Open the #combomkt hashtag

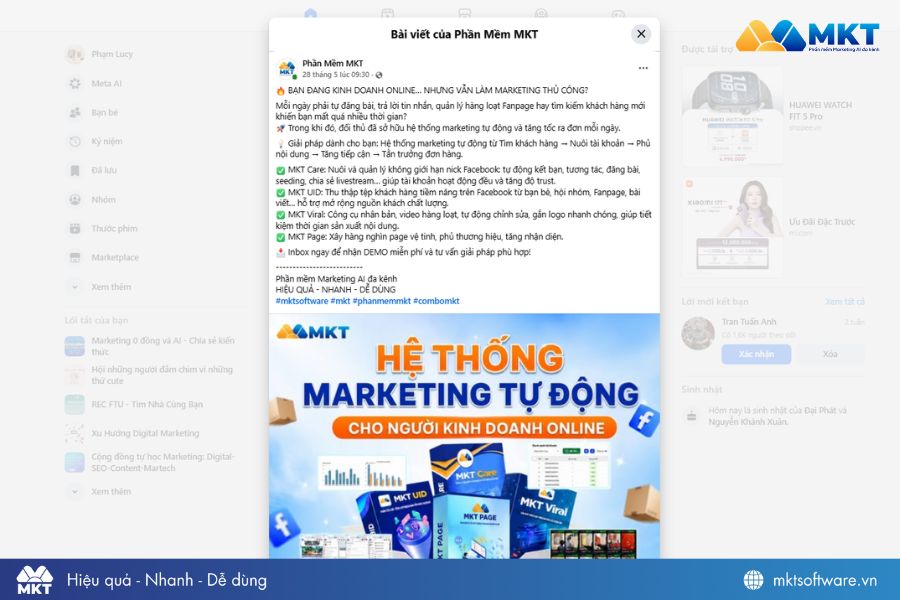coord(436,301)
